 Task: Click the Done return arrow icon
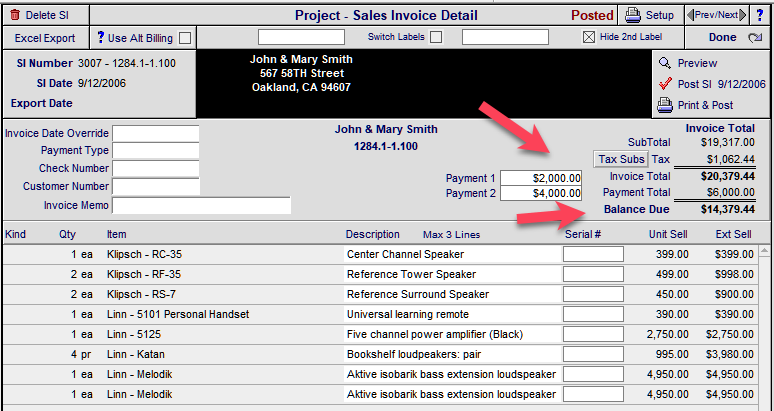click(x=755, y=38)
